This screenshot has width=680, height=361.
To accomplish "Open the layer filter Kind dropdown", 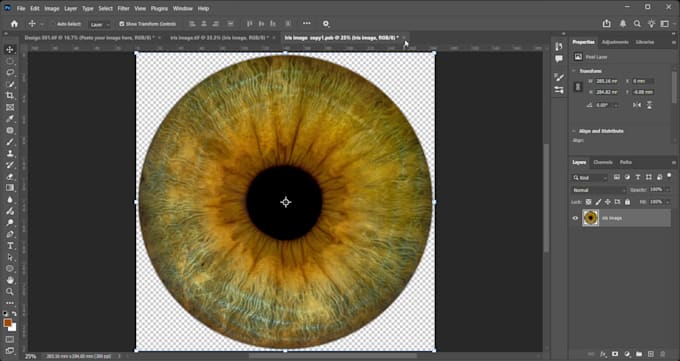I will click(590, 177).
